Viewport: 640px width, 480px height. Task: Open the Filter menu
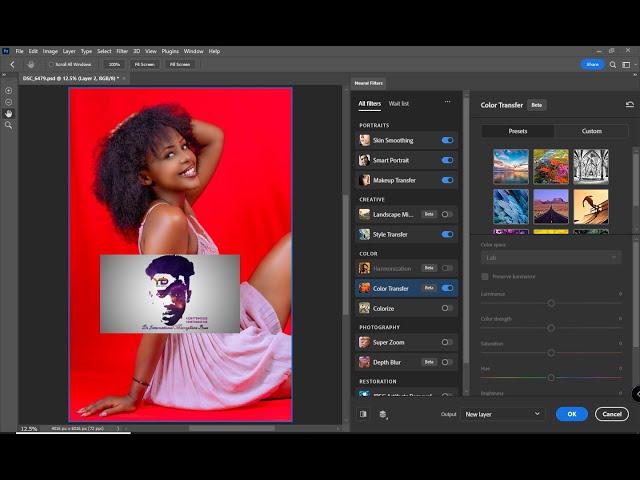[122, 51]
